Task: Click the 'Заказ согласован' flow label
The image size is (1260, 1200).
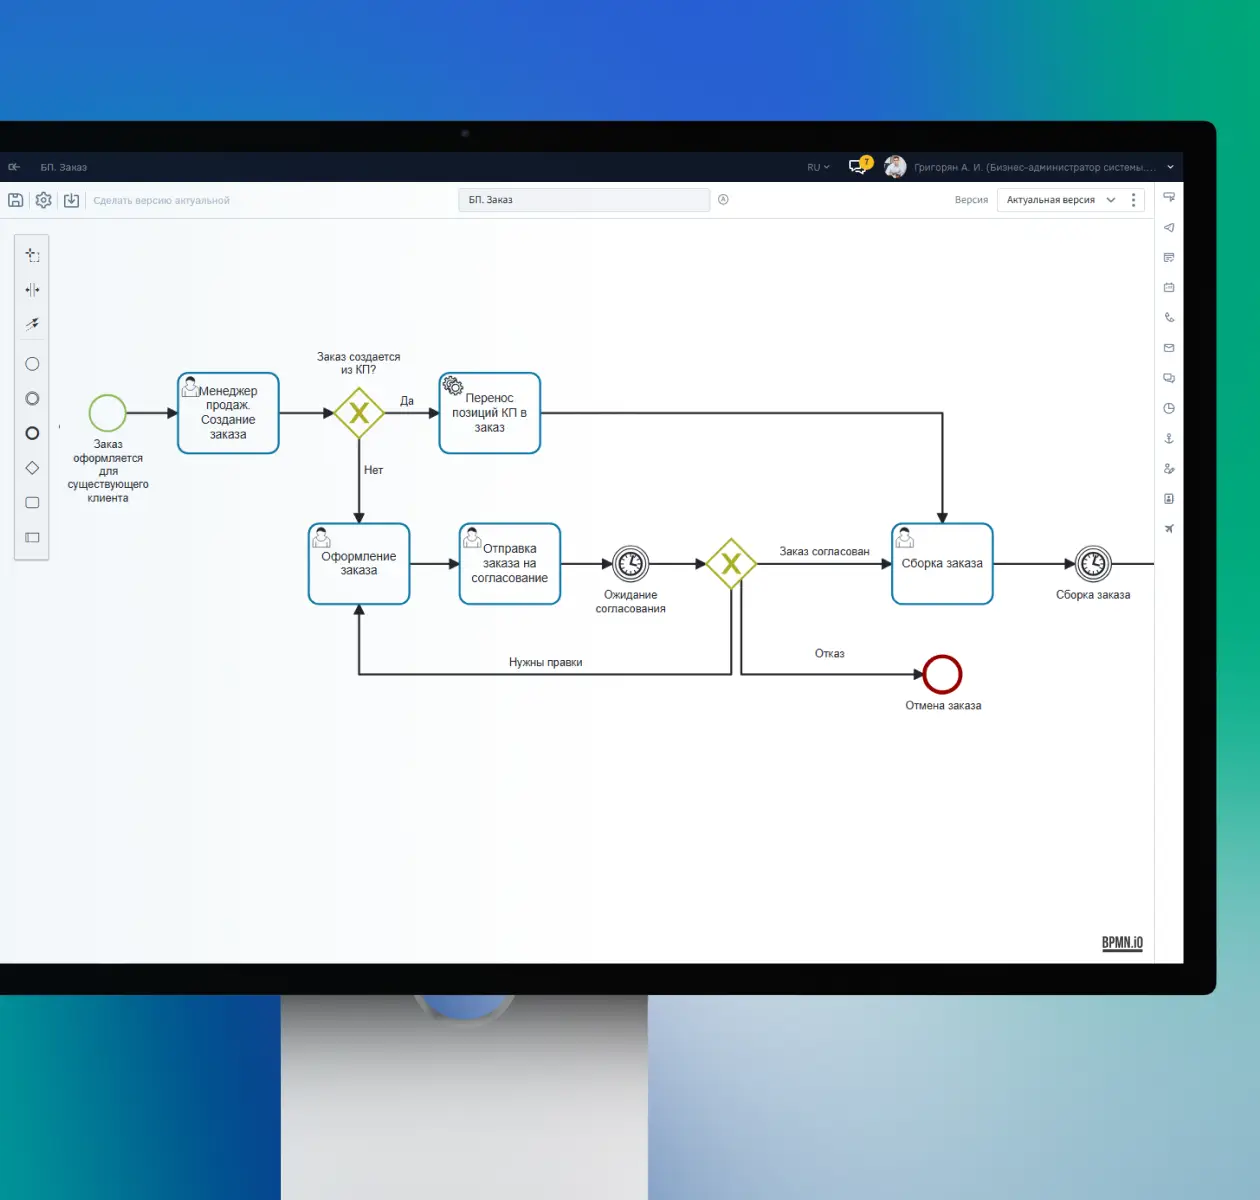Action: [825, 551]
